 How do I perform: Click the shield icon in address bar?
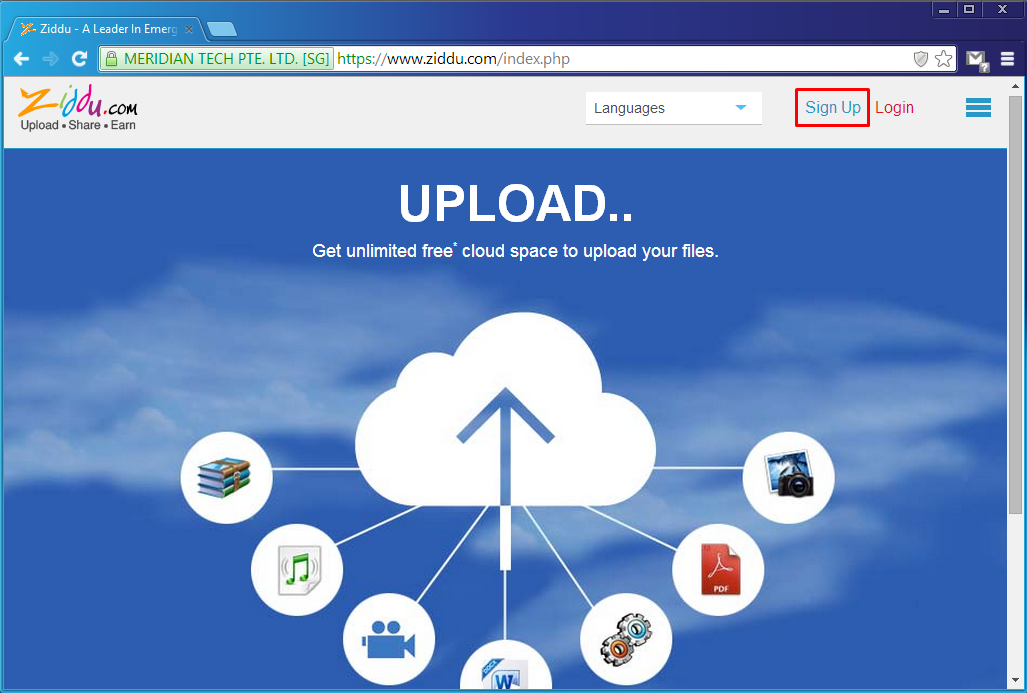click(x=920, y=59)
